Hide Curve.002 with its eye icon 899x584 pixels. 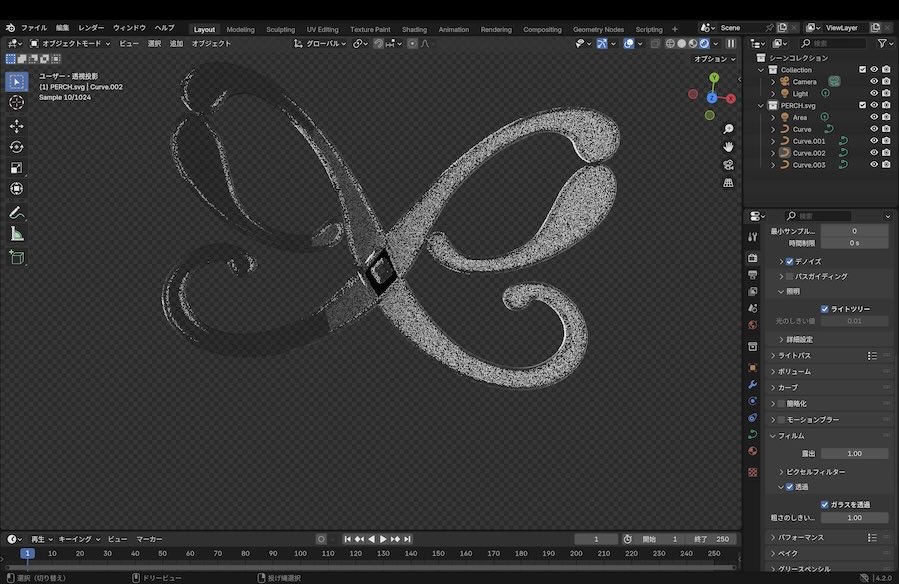point(874,153)
